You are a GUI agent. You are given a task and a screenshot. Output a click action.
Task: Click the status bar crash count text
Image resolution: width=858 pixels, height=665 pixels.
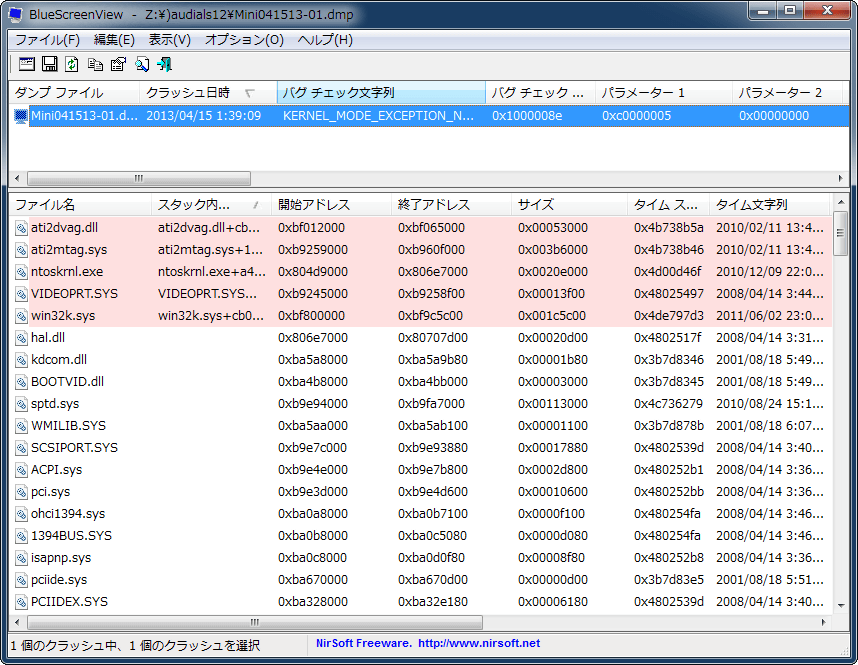click(x=135, y=646)
